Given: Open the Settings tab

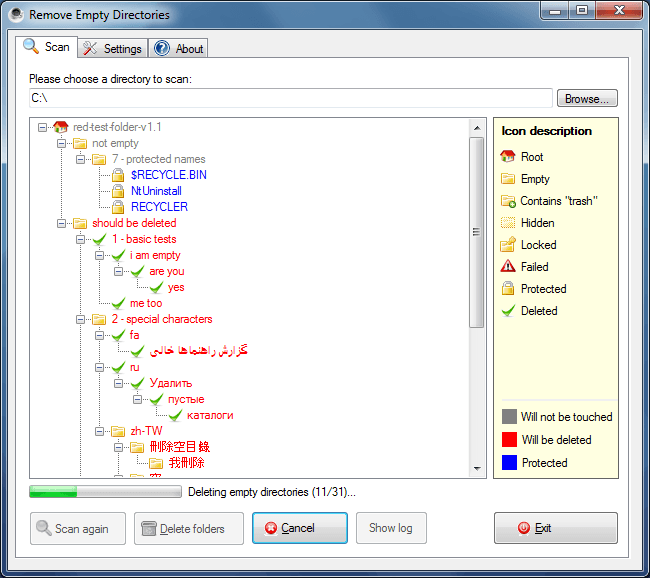Looking at the screenshot, I should tap(112, 49).
